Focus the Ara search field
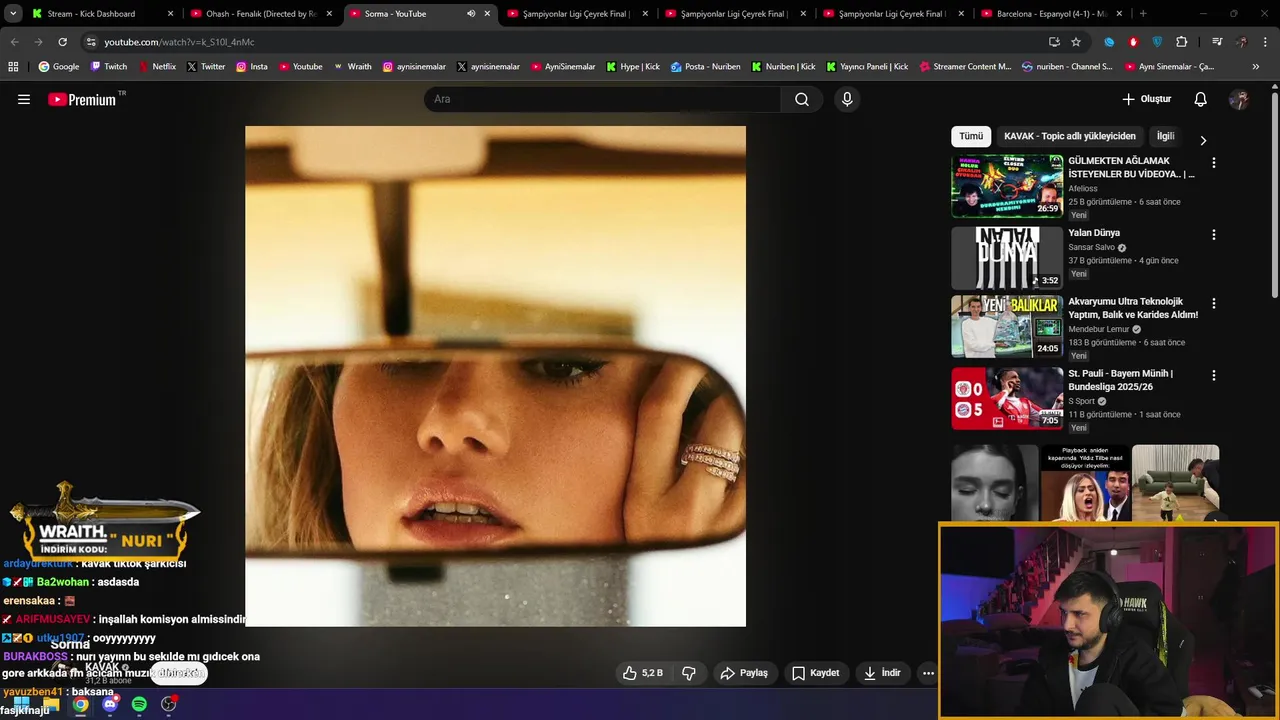1280x720 pixels. tap(603, 99)
